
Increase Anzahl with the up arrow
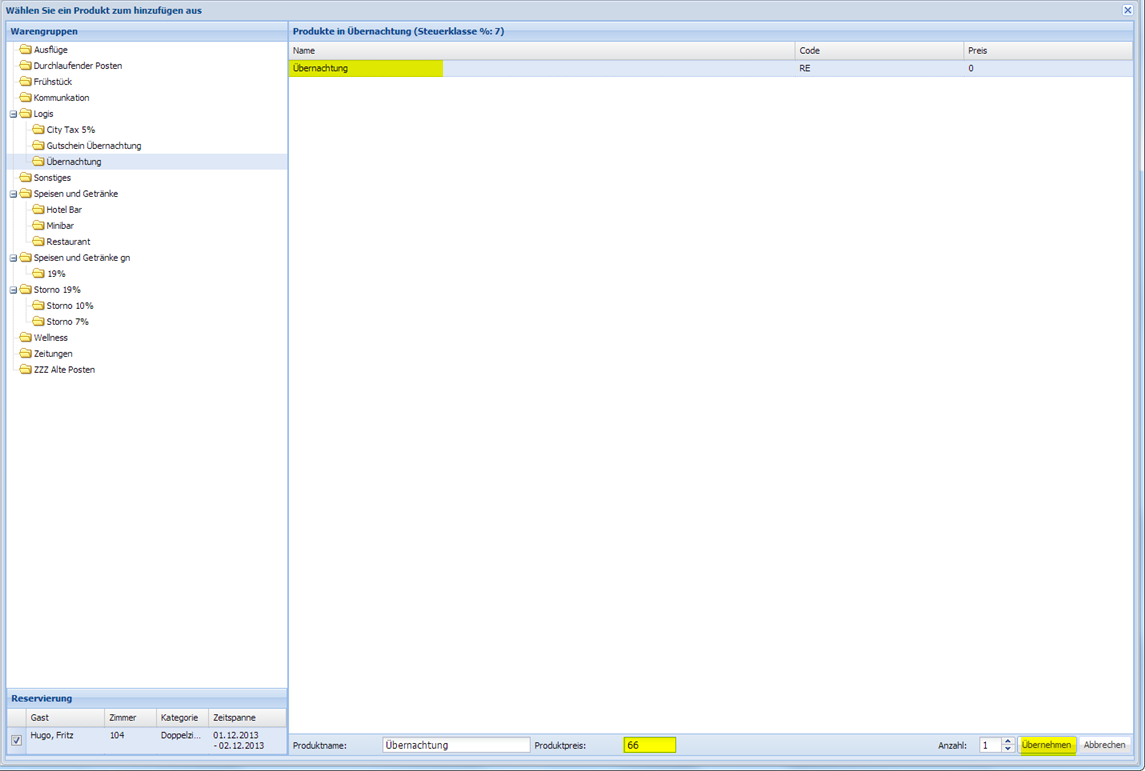pos(1008,741)
